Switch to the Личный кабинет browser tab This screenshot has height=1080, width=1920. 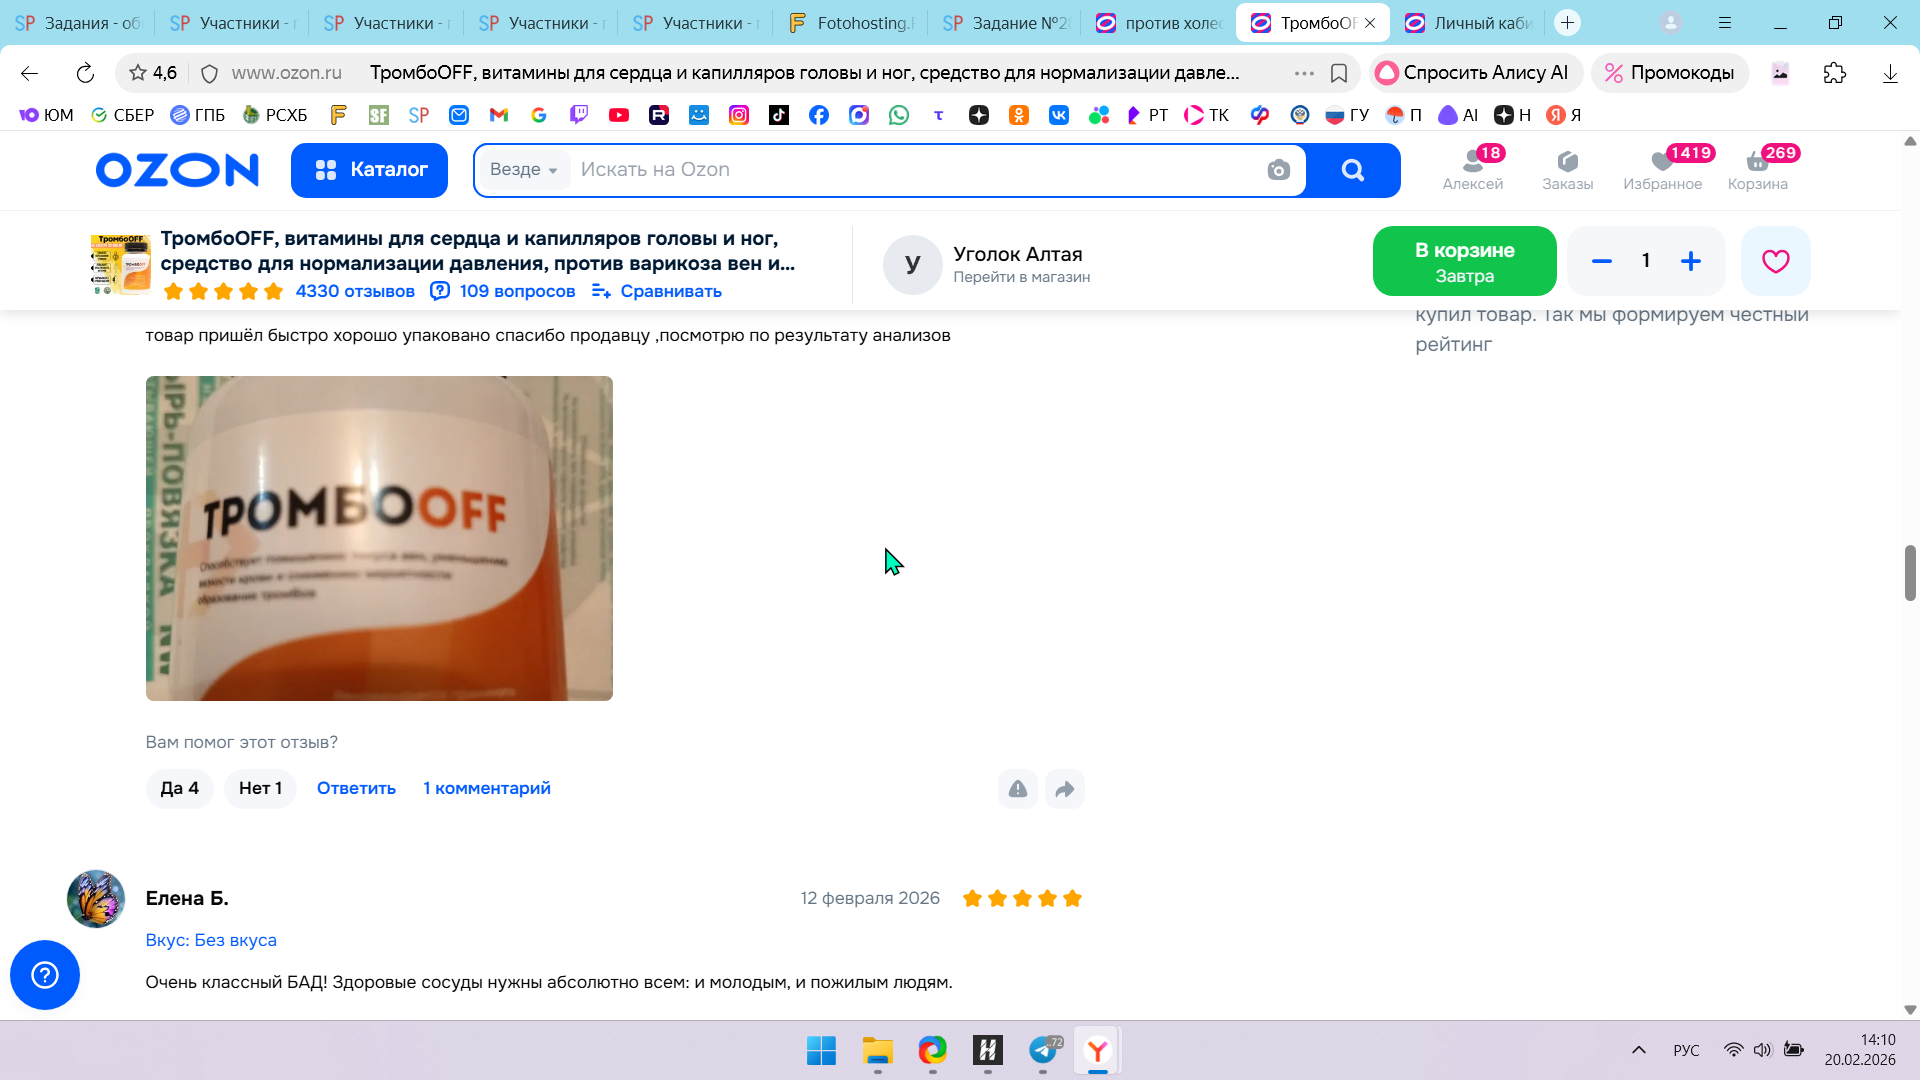1470,23
